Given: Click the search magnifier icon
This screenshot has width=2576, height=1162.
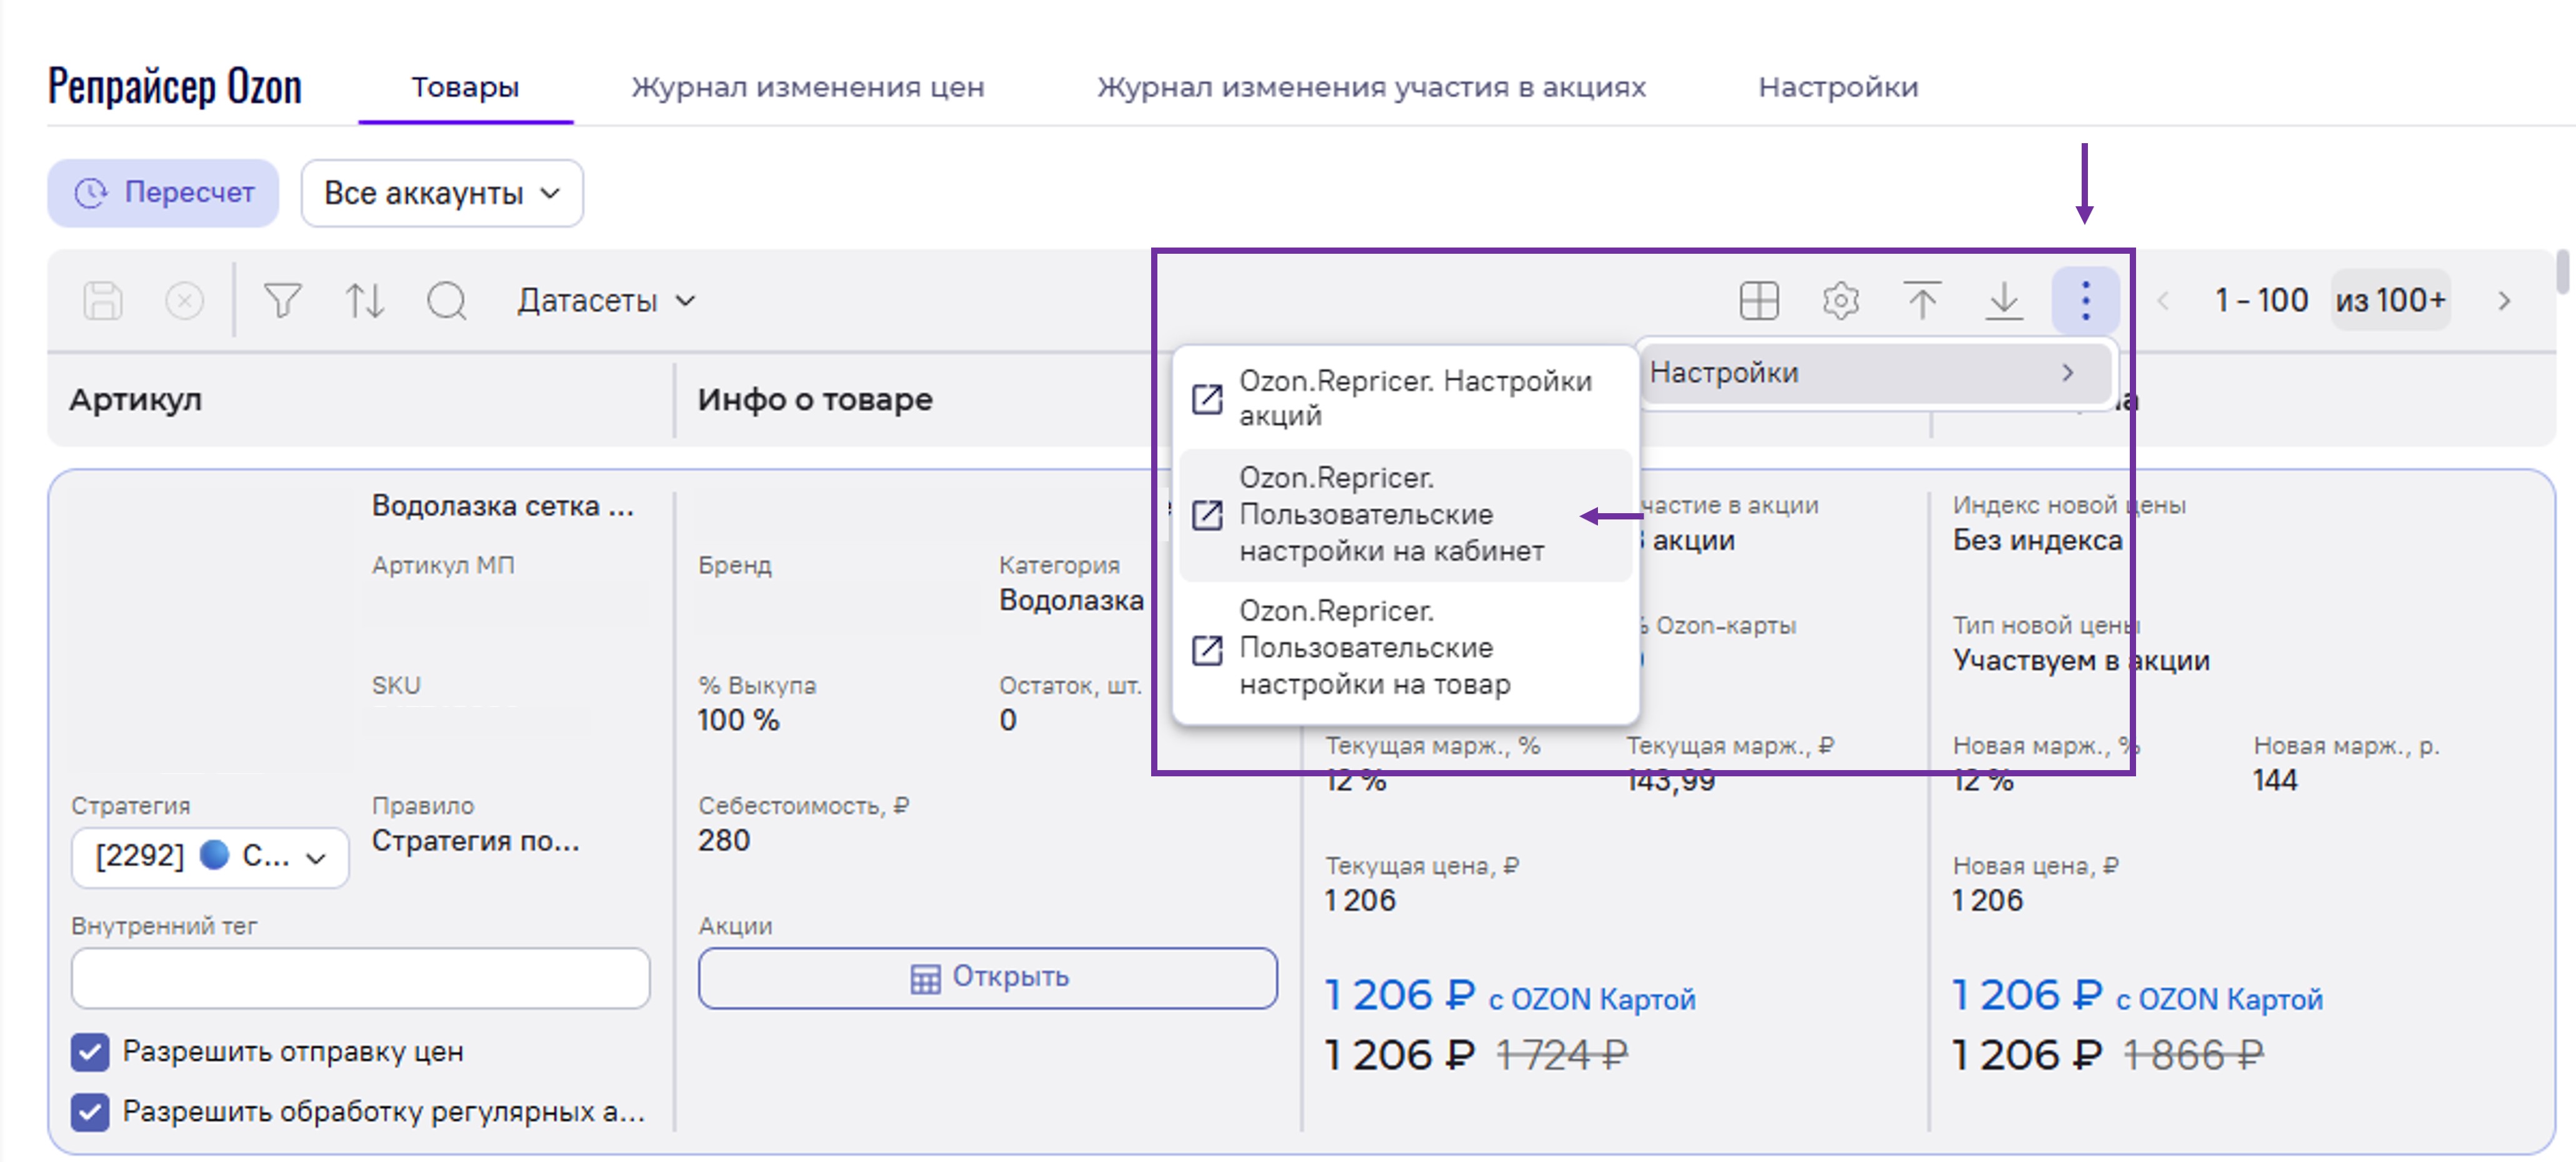Looking at the screenshot, I should (446, 300).
